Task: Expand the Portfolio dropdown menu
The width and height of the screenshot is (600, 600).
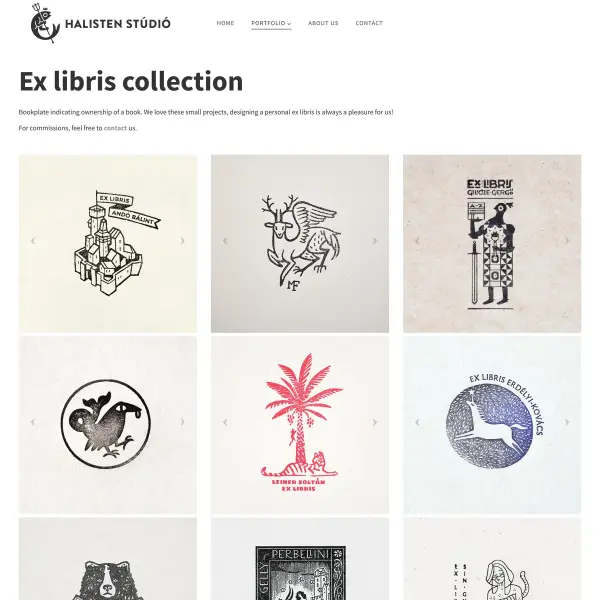Action: coord(271,23)
